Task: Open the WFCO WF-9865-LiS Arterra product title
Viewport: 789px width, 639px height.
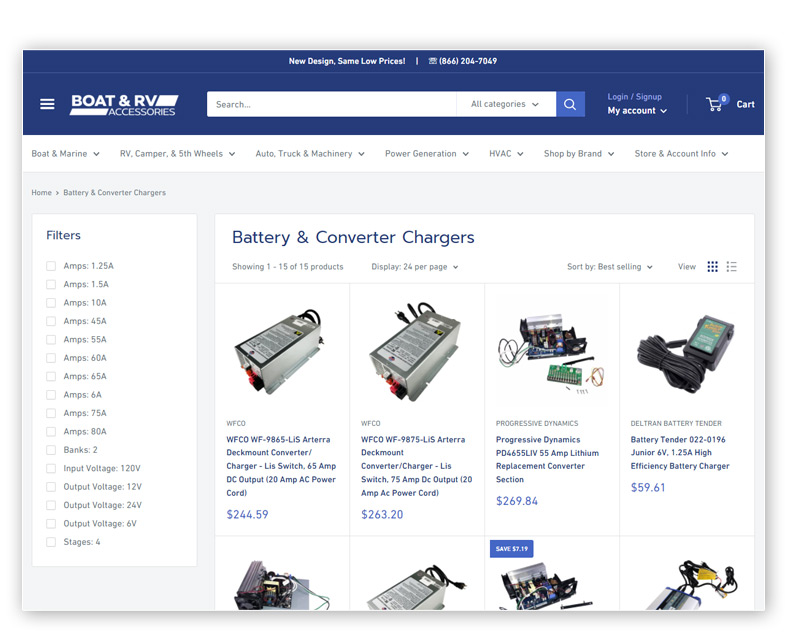Action: (x=281, y=466)
